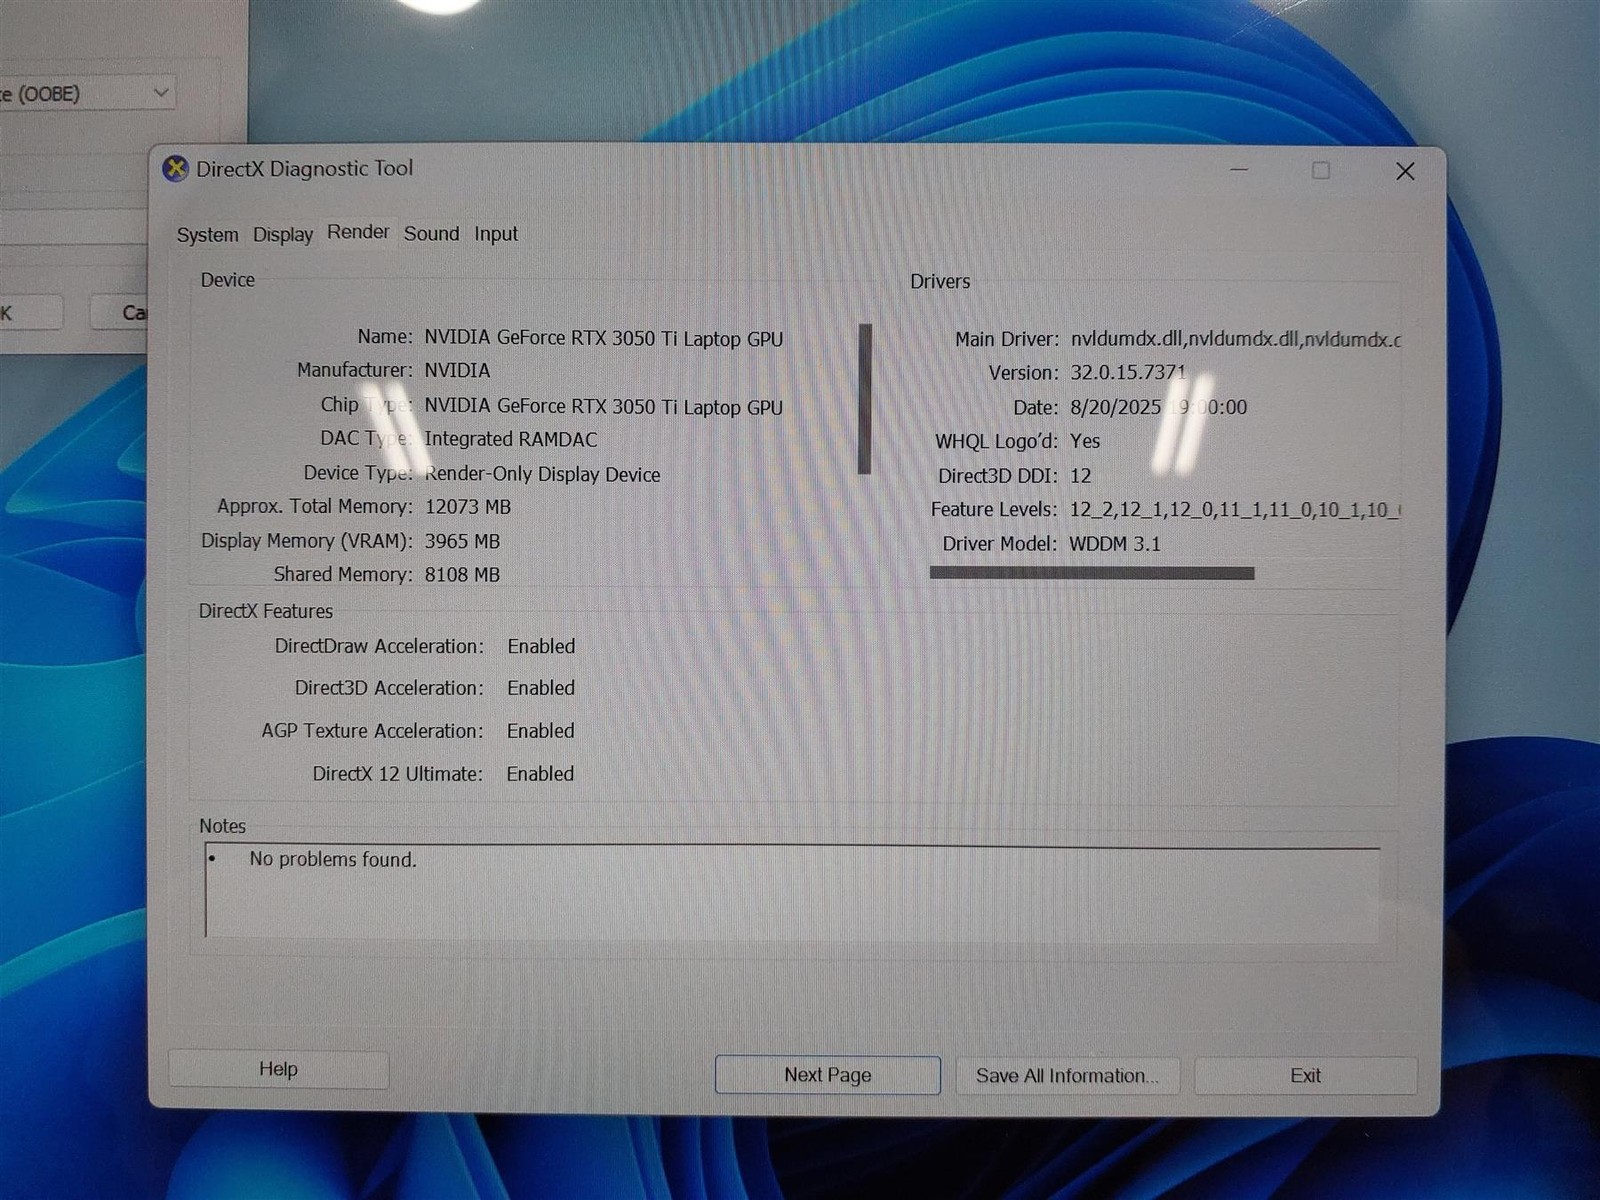Select the Render tab
1600x1200 pixels.
point(358,232)
